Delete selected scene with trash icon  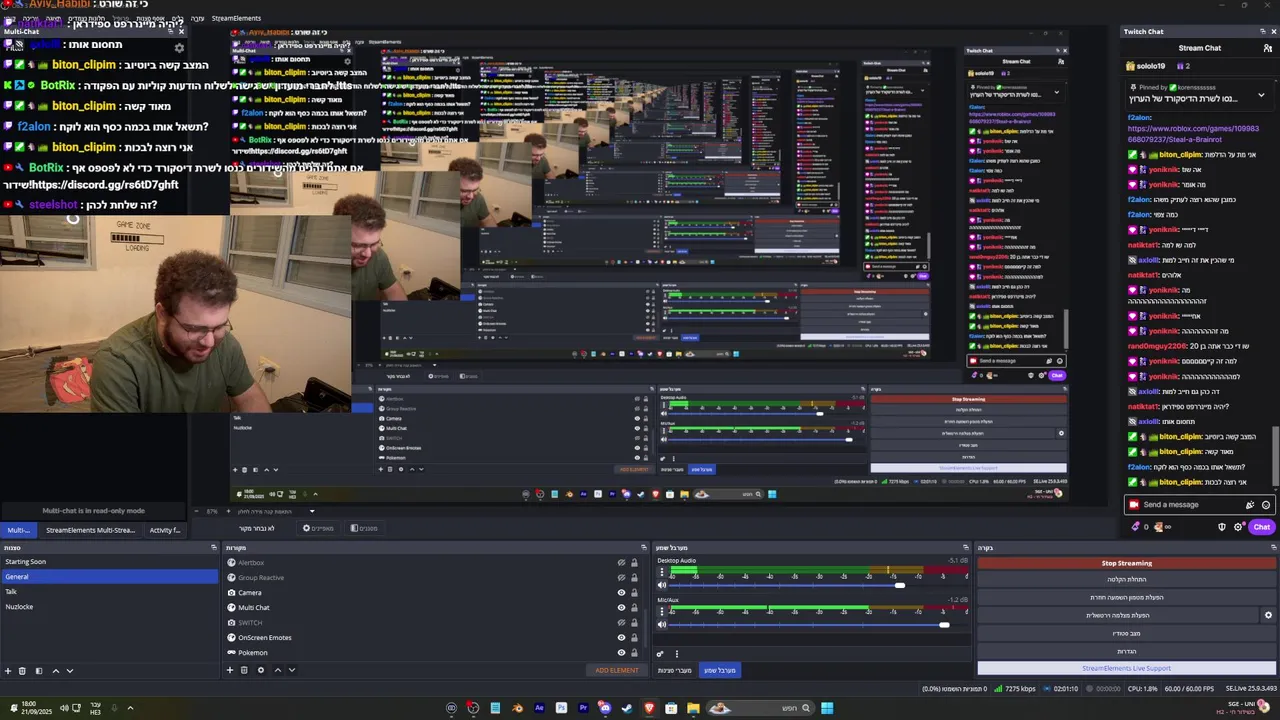pyautogui.click(x=22, y=671)
